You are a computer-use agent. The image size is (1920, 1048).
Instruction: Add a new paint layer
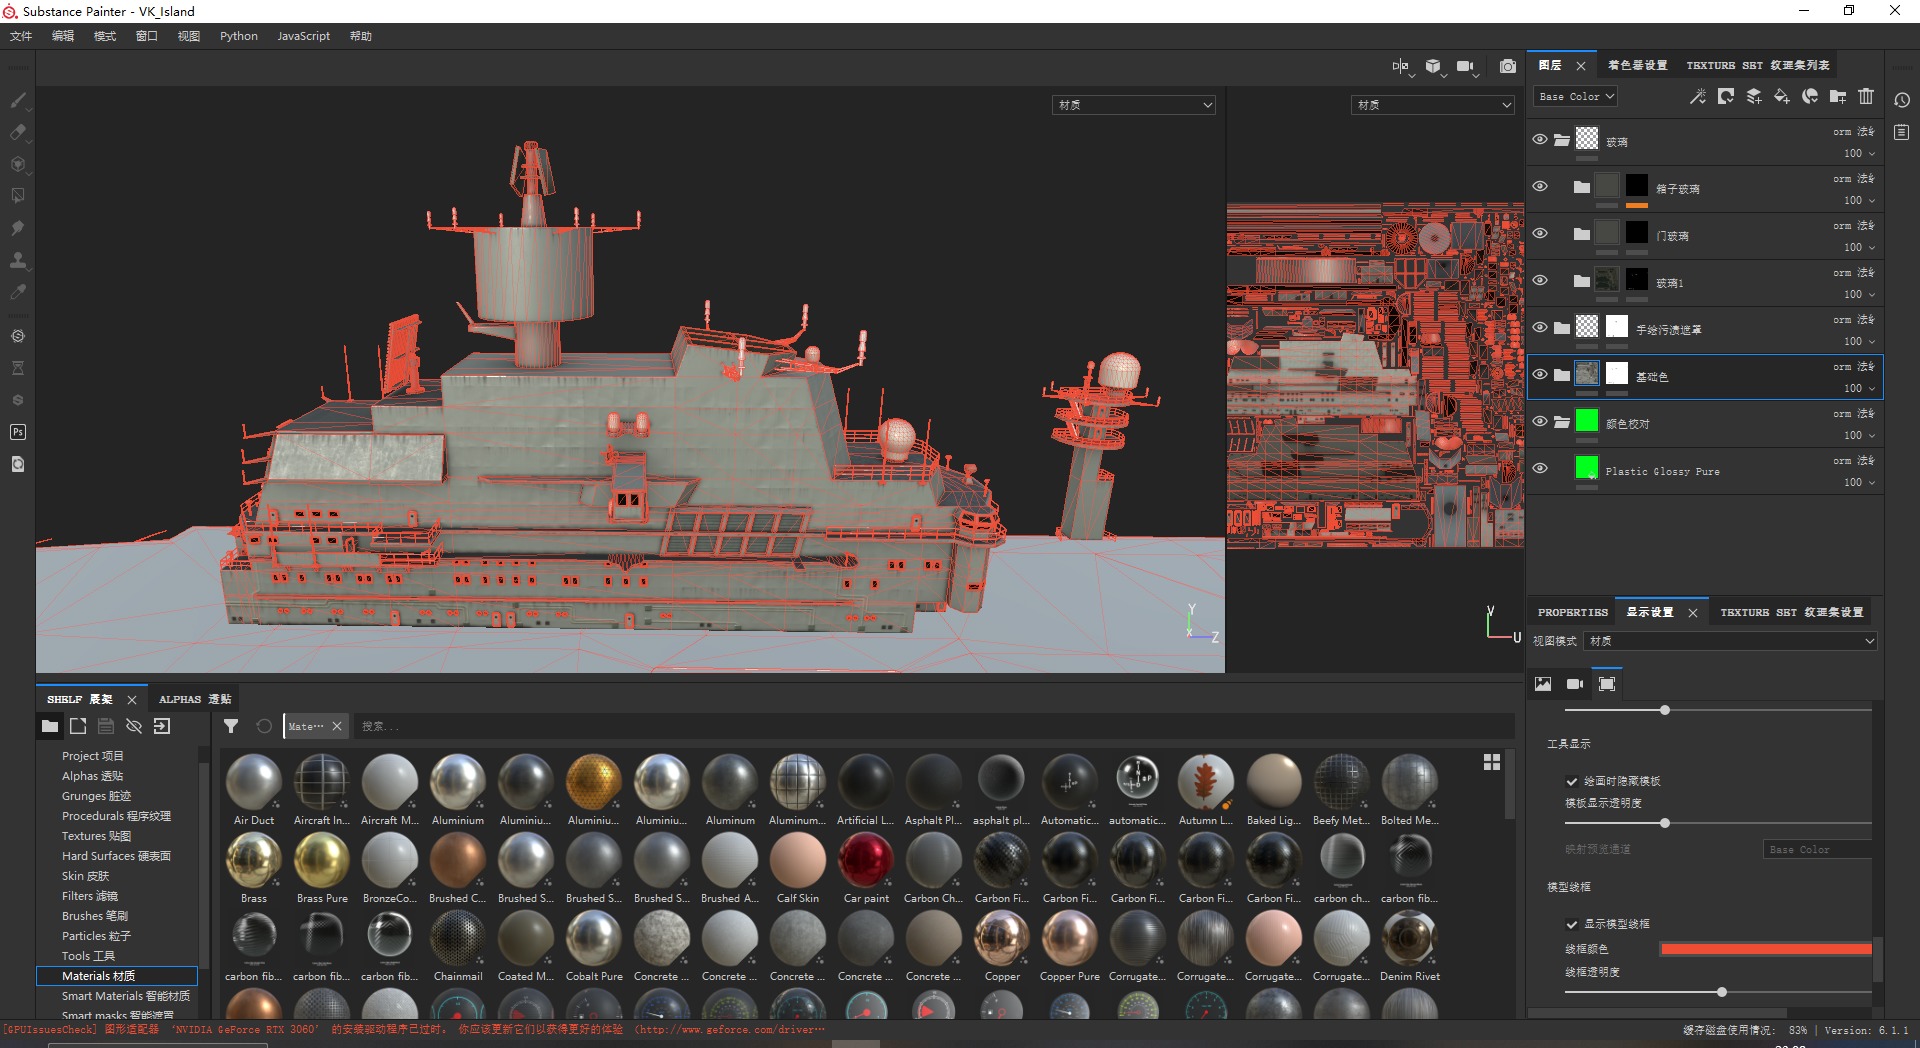(x=1754, y=96)
